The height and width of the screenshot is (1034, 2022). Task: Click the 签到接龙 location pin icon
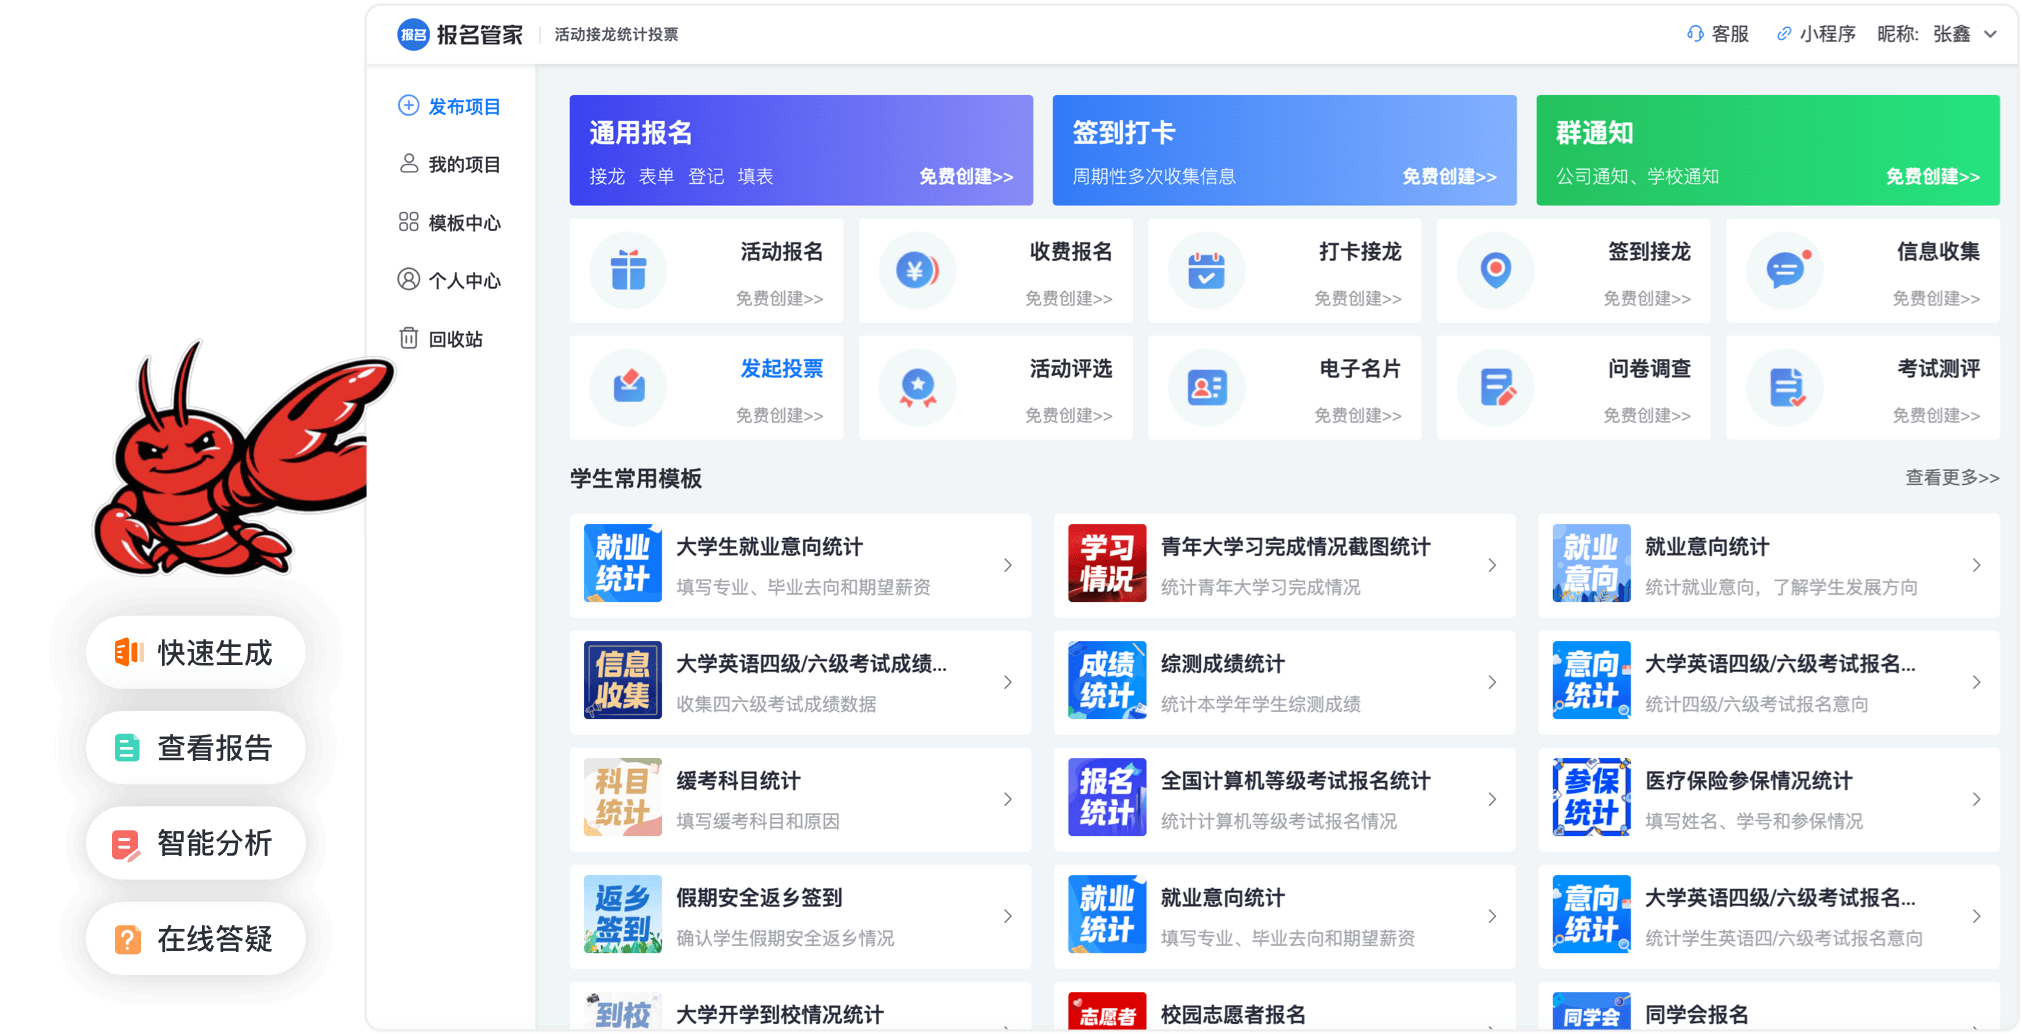1495,270
